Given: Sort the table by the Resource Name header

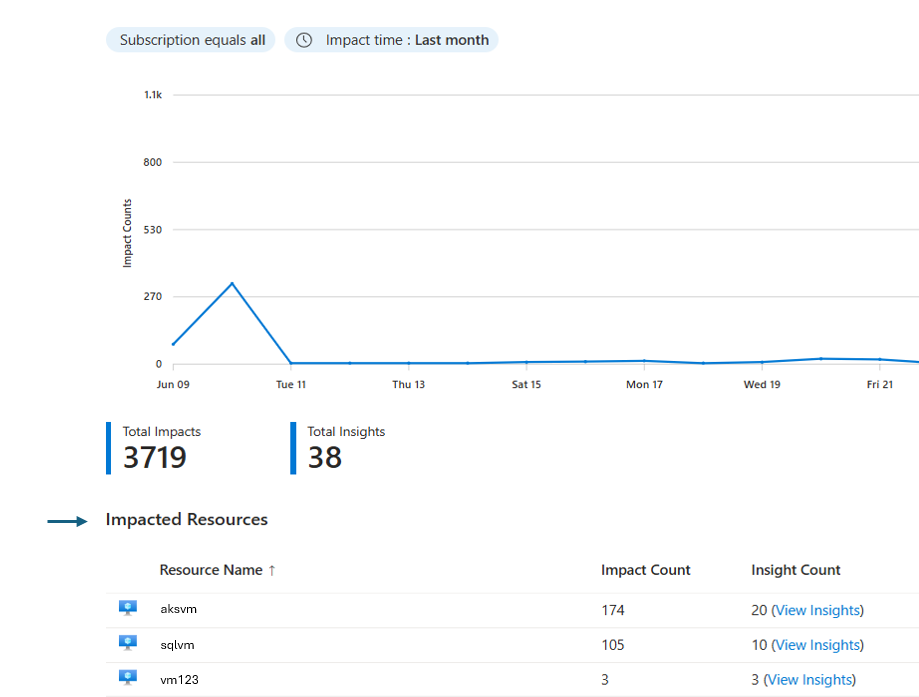Looking at the screenshot, I should click(213, 569).
